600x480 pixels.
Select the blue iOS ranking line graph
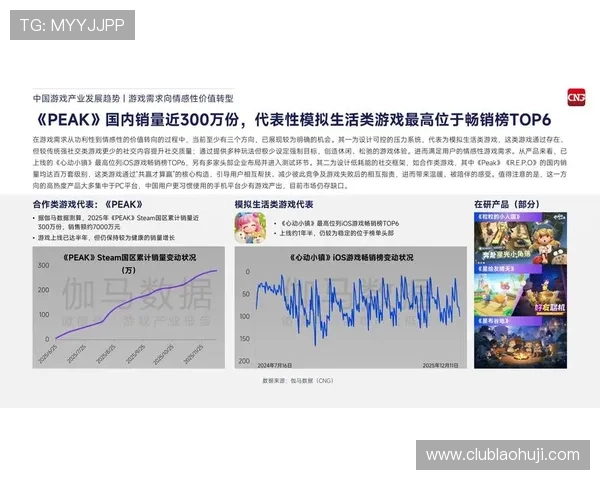coord(358,309)
